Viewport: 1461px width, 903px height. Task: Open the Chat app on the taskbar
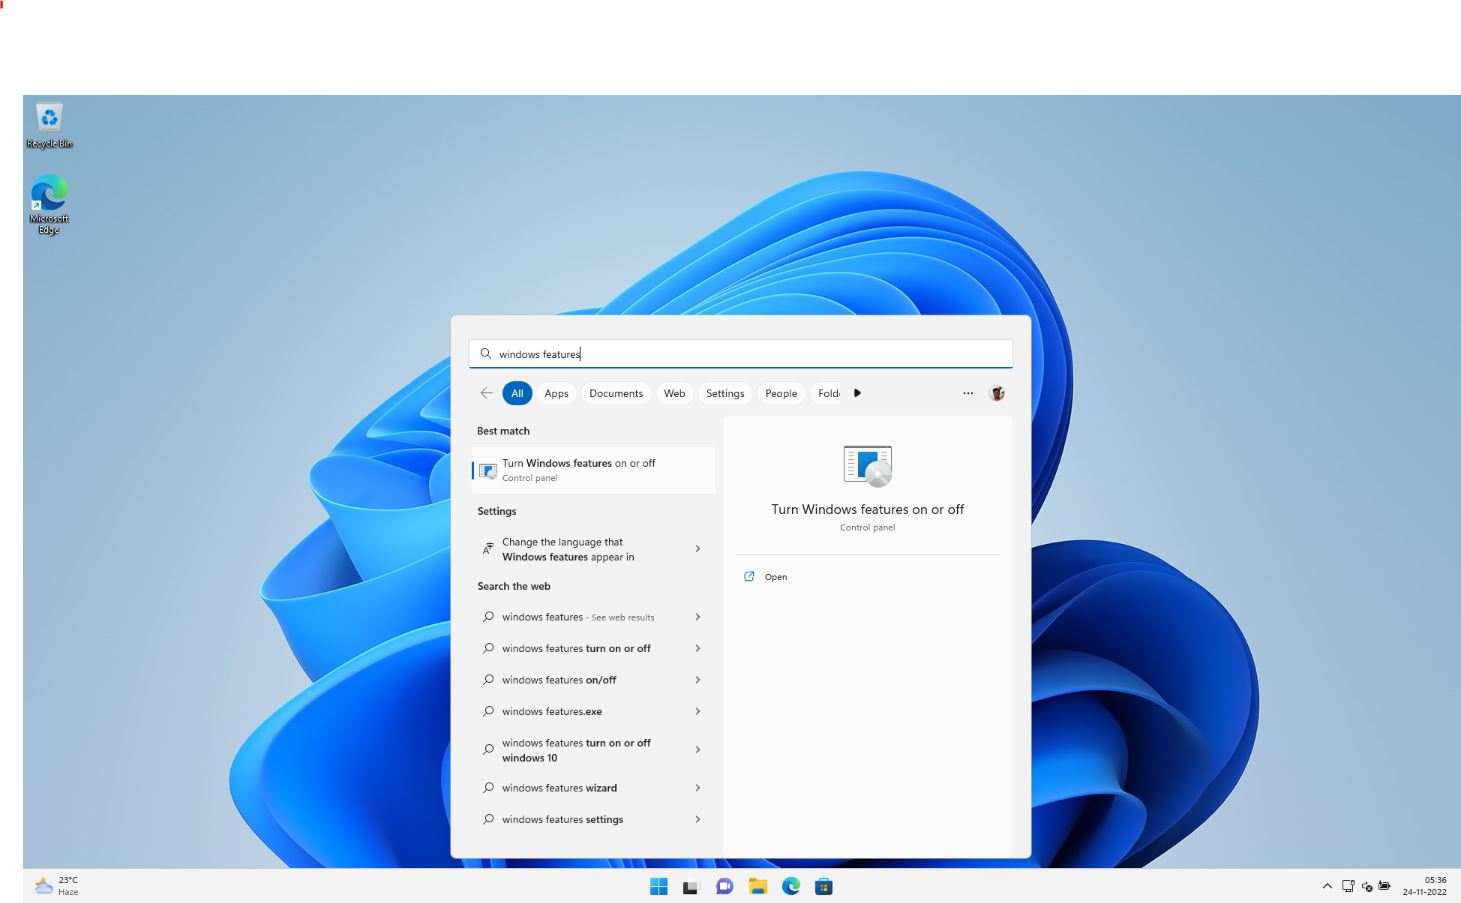[x=724, y=886]
